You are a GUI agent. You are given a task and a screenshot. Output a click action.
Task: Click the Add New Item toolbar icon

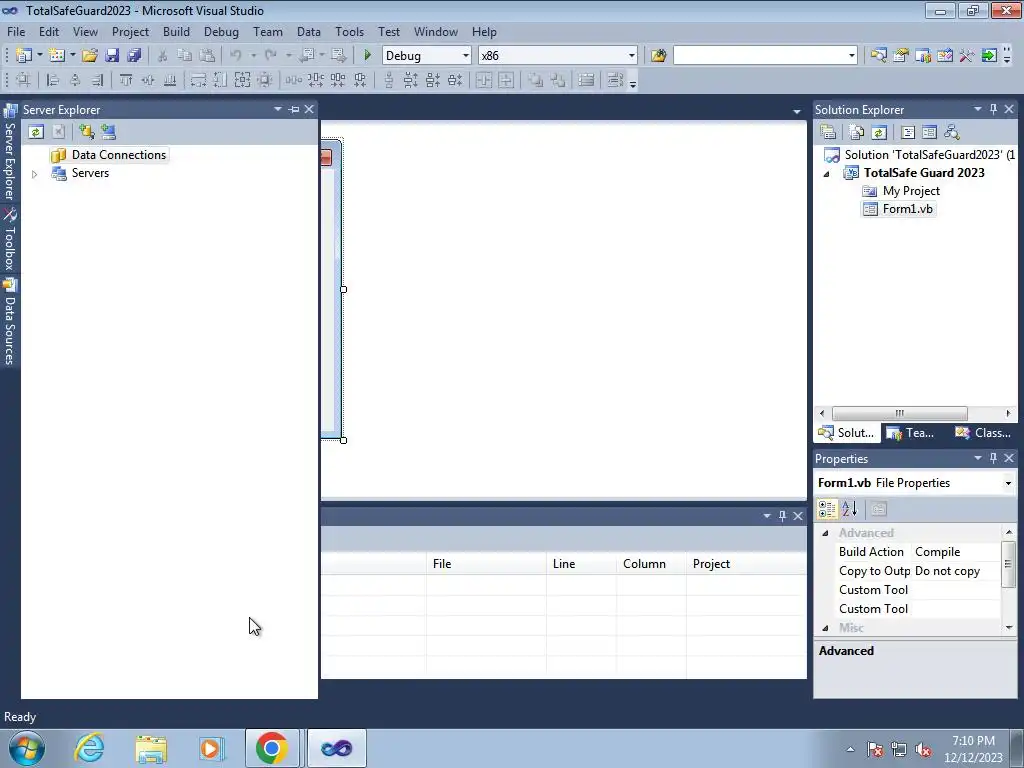pos(57,56)
